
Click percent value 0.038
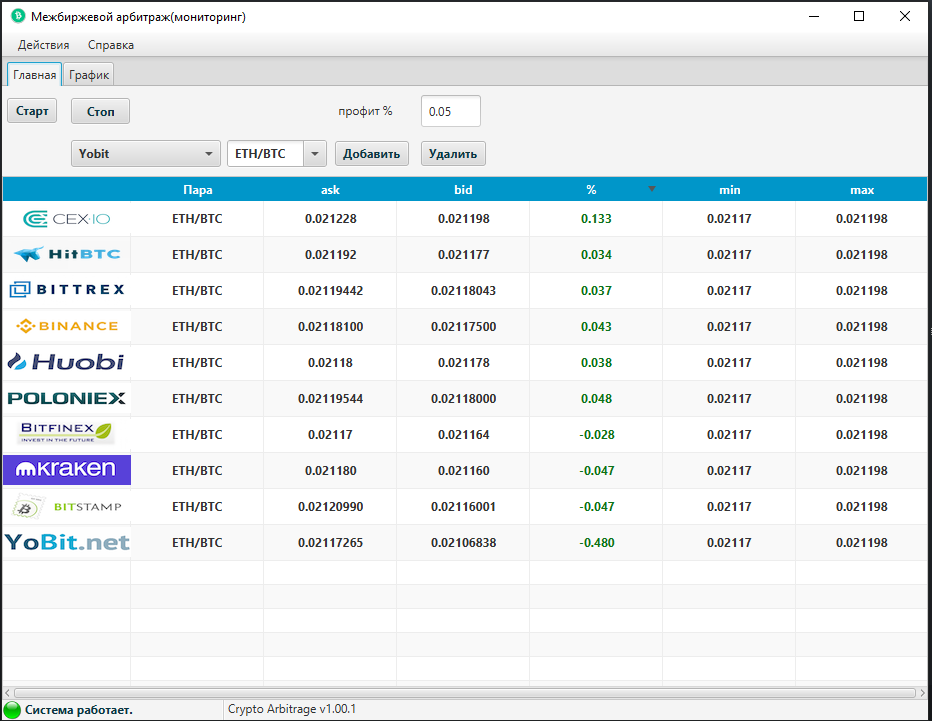596,363
